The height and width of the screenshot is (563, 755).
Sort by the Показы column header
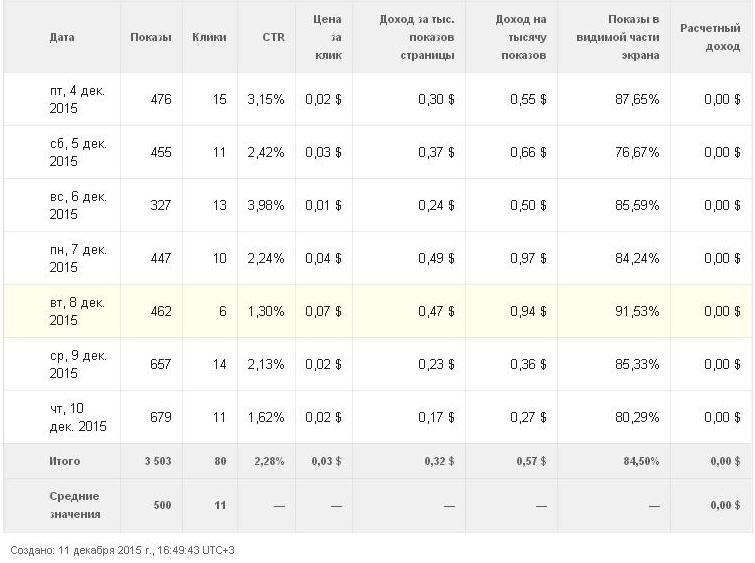pos(151,37)
